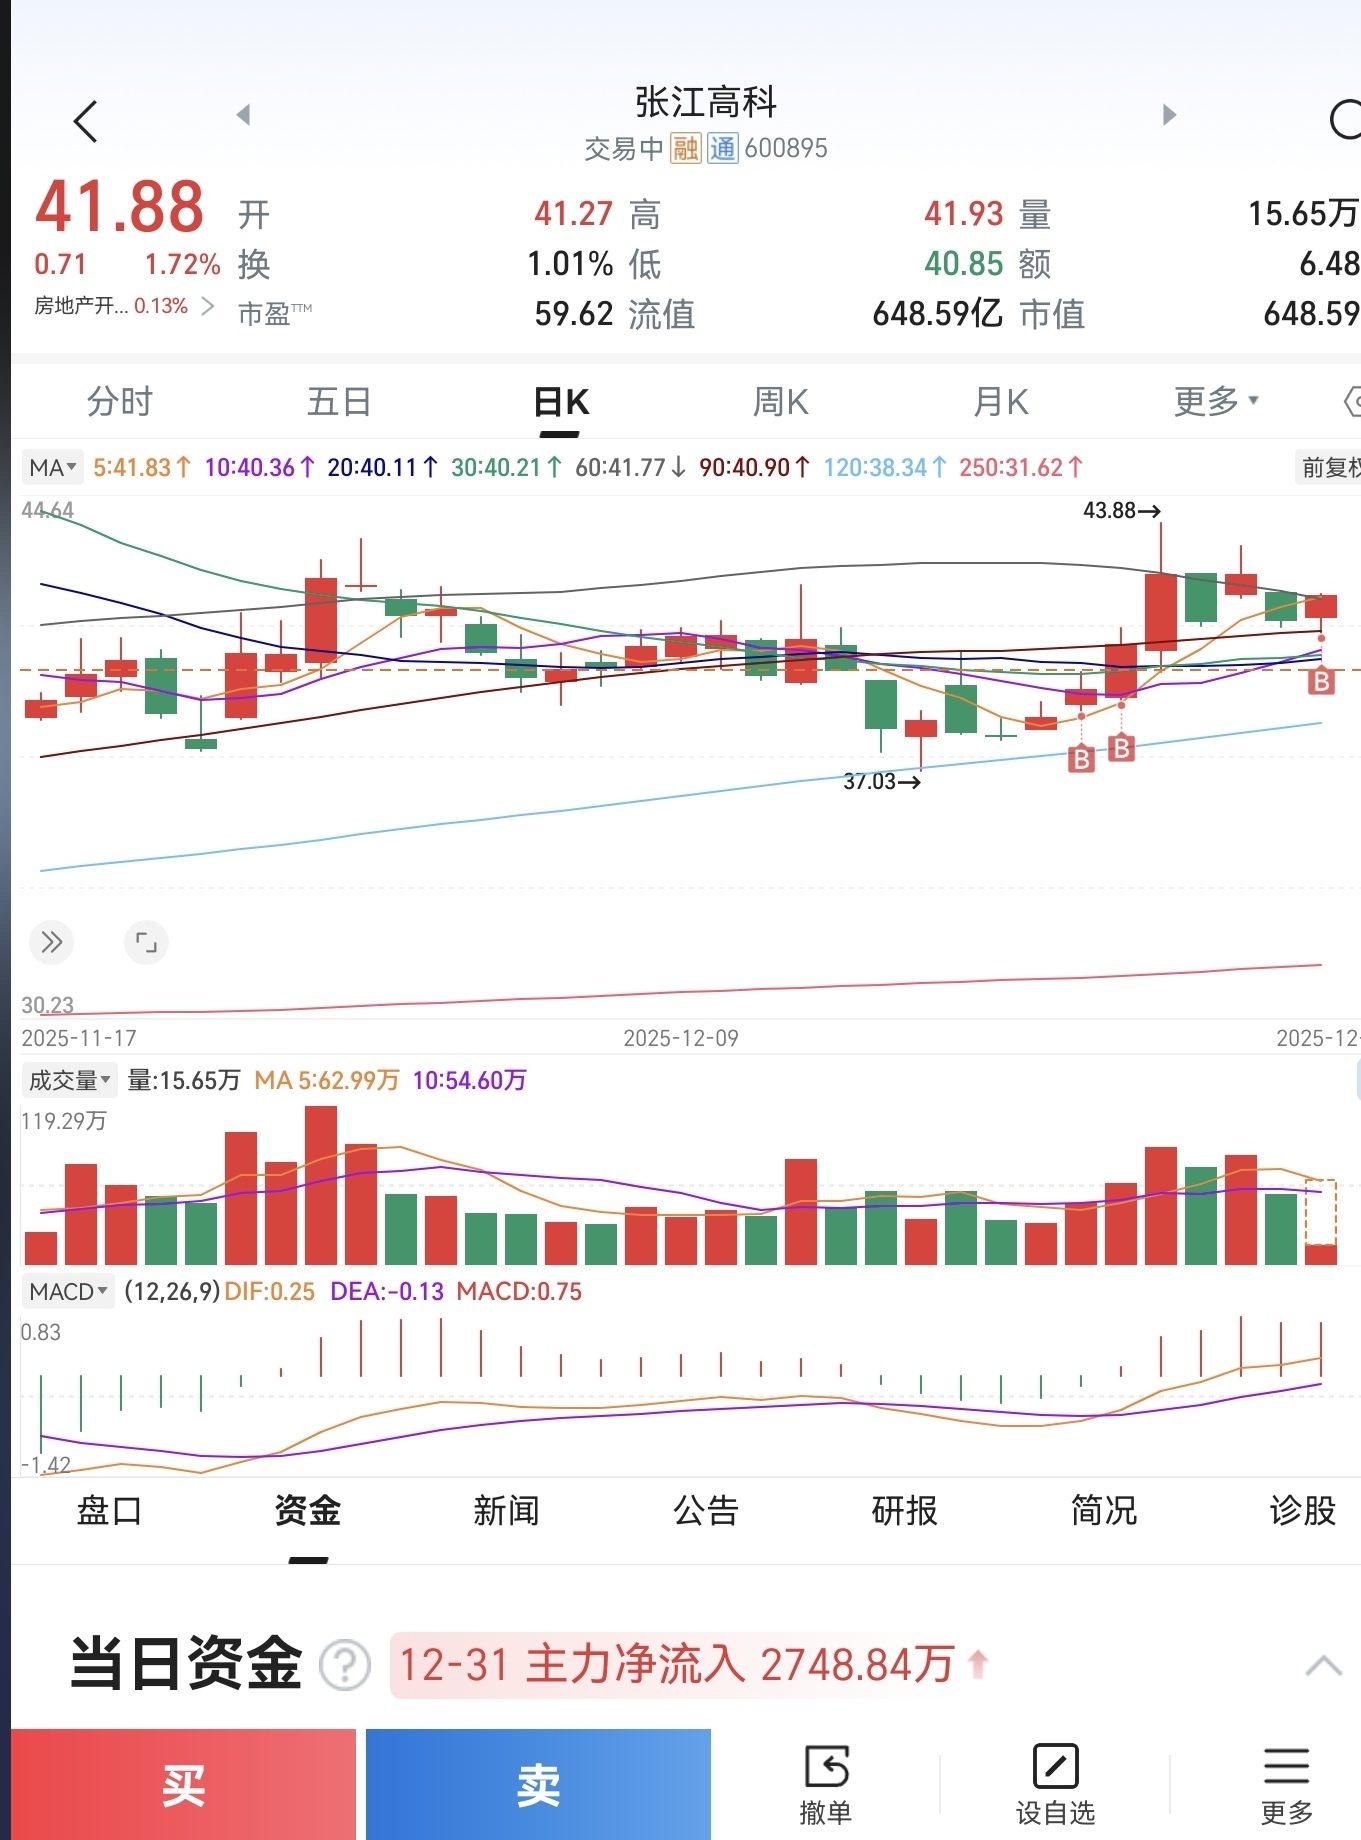Tap the 2025-11-17 start date label
1361x1840 pixels.
[x=79, y=1038]
